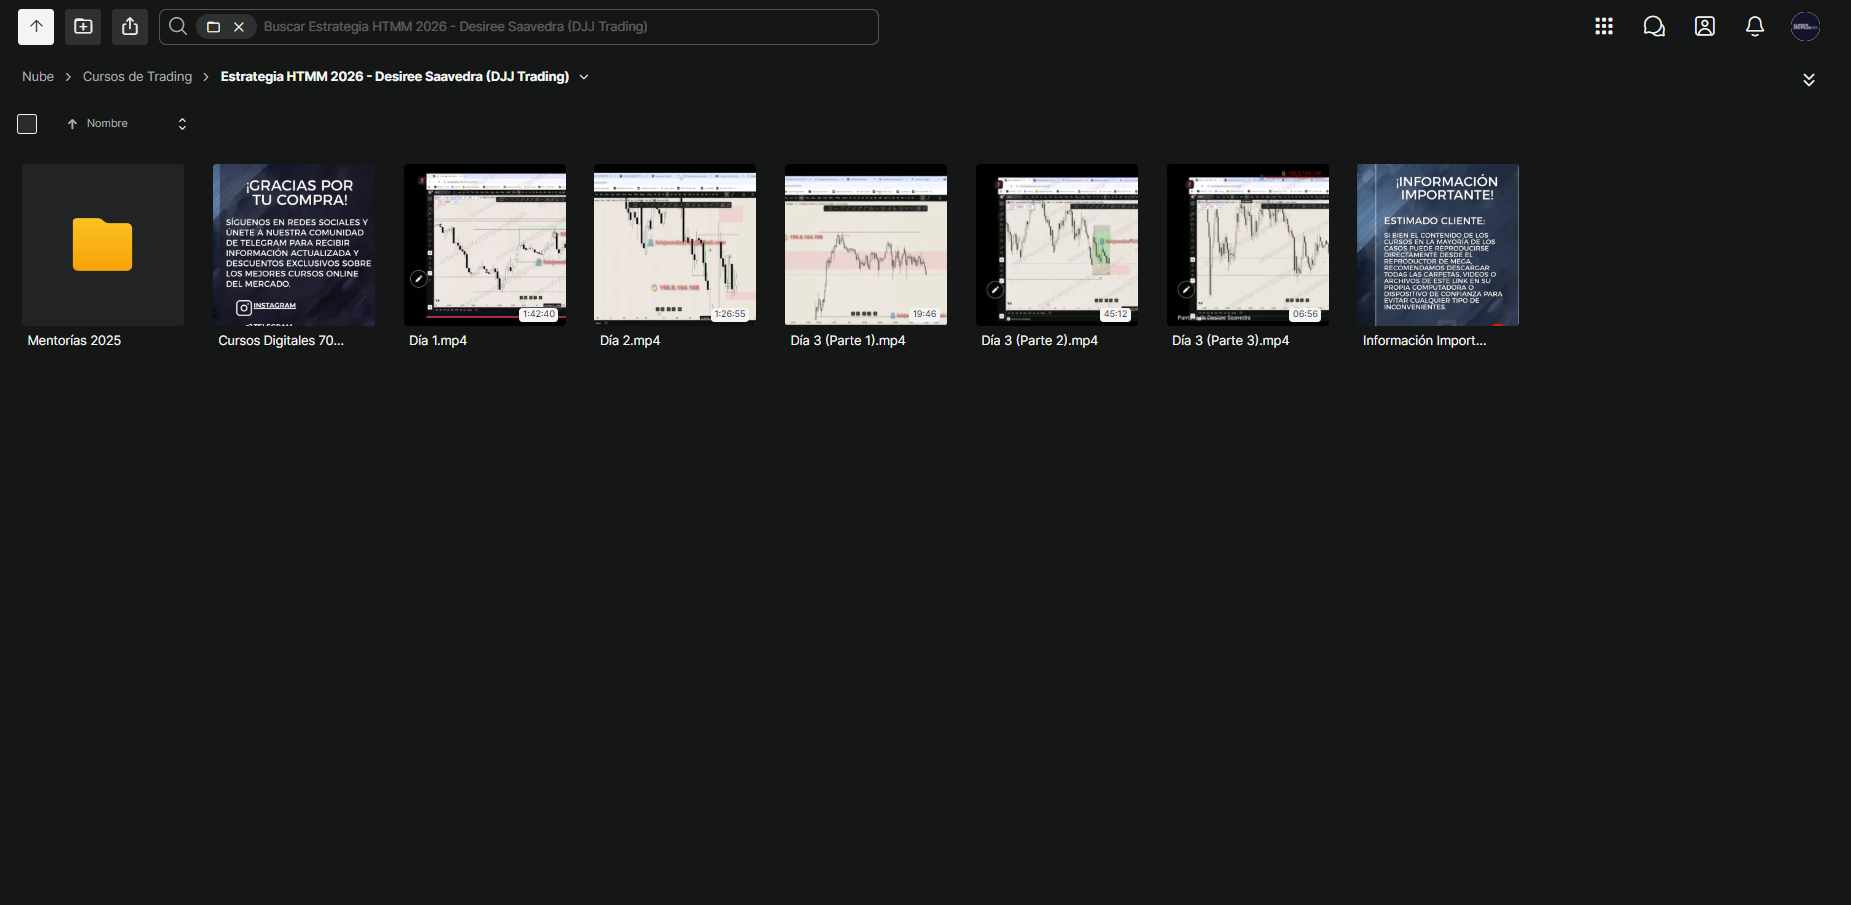
Task: Toggle sort direction up arrow beside Nombre
Action: pyautogui.click(x=72, y=124)
